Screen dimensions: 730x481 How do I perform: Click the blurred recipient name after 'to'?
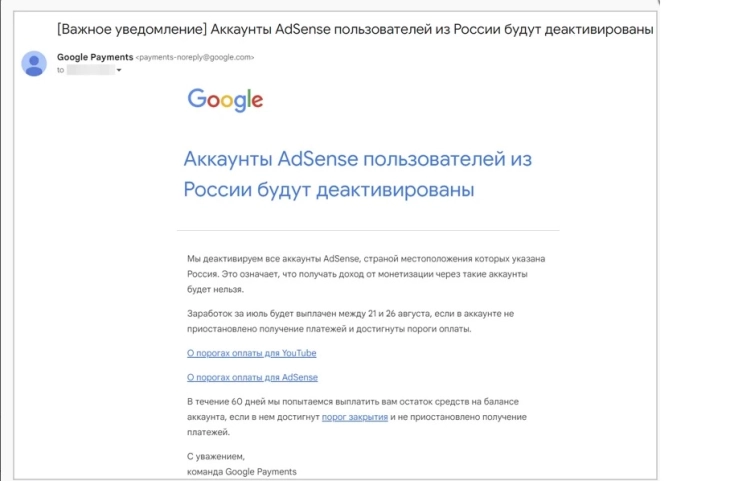pyautogui.click(x=91, y=70)
